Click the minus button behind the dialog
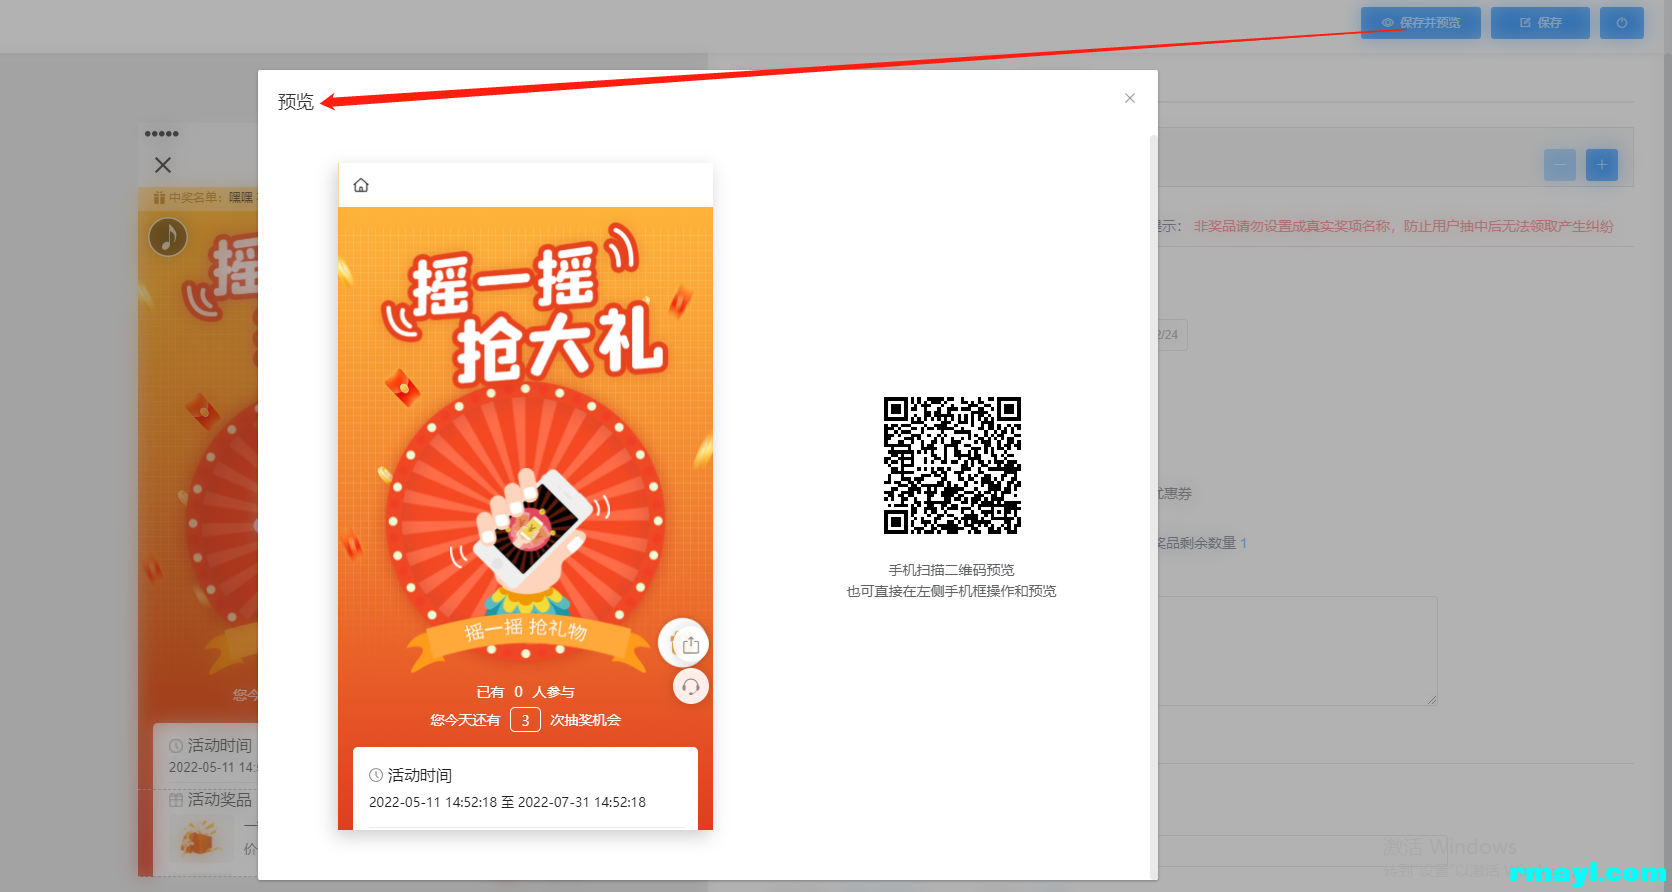The height and width of the screenshot is (892, 1672). [1560, 165]
